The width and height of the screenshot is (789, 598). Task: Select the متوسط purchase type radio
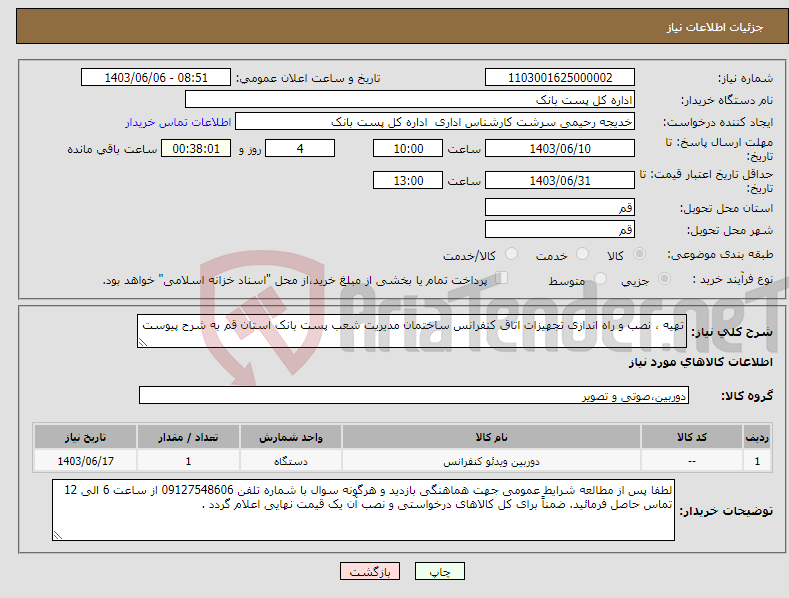(x=600, y=278)
